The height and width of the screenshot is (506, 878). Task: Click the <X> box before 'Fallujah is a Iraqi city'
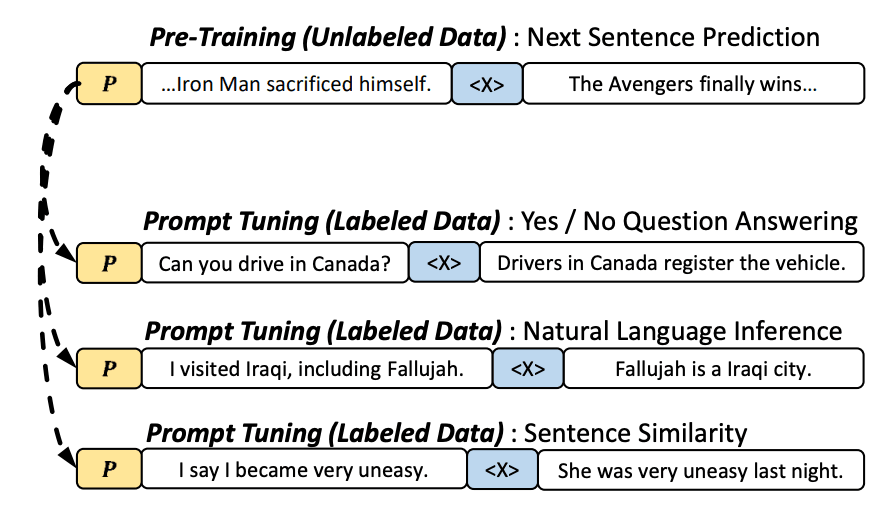pos(527,368)
